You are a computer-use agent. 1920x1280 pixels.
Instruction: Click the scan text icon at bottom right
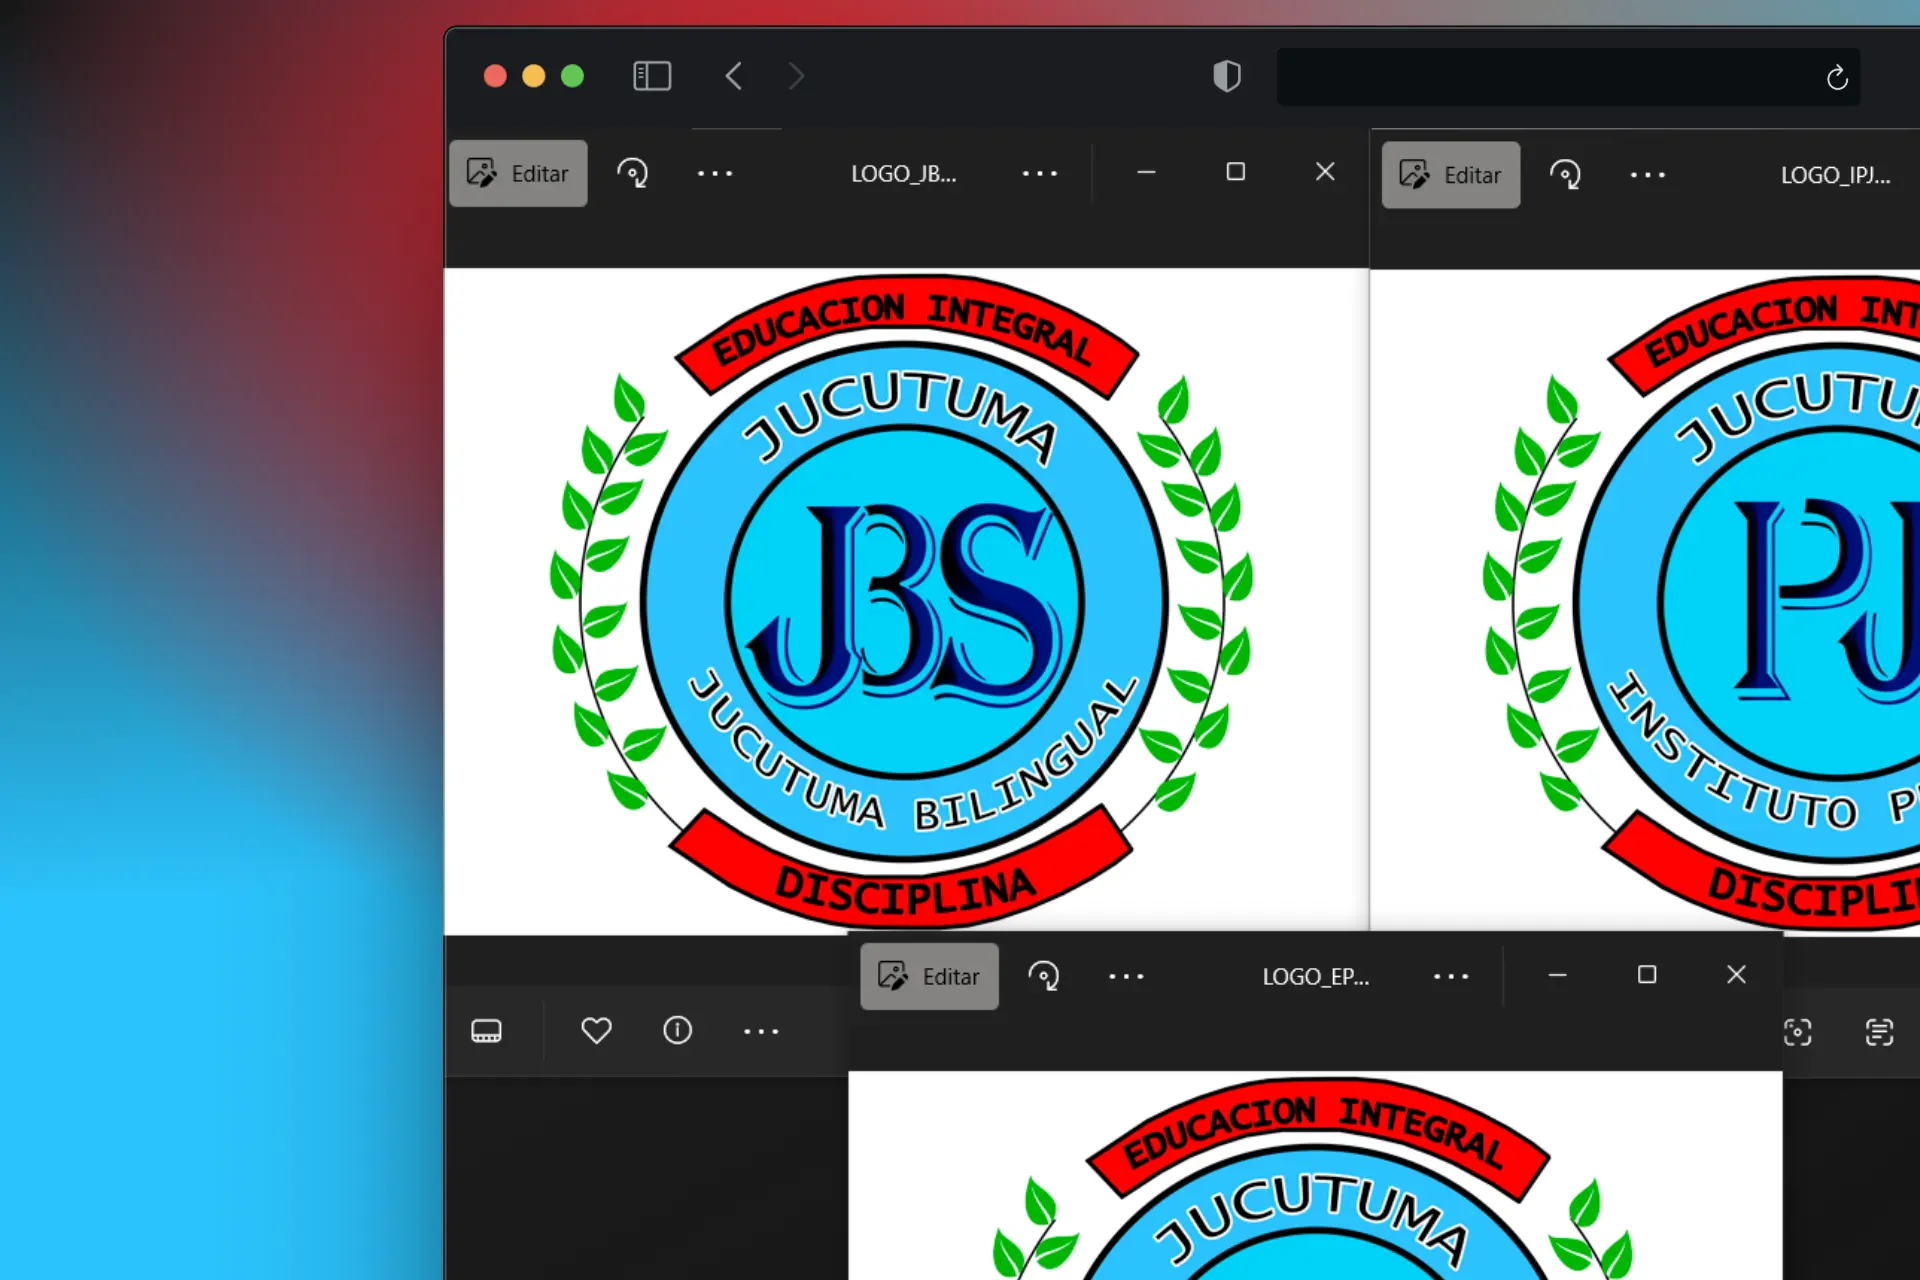[1879, 1032]
